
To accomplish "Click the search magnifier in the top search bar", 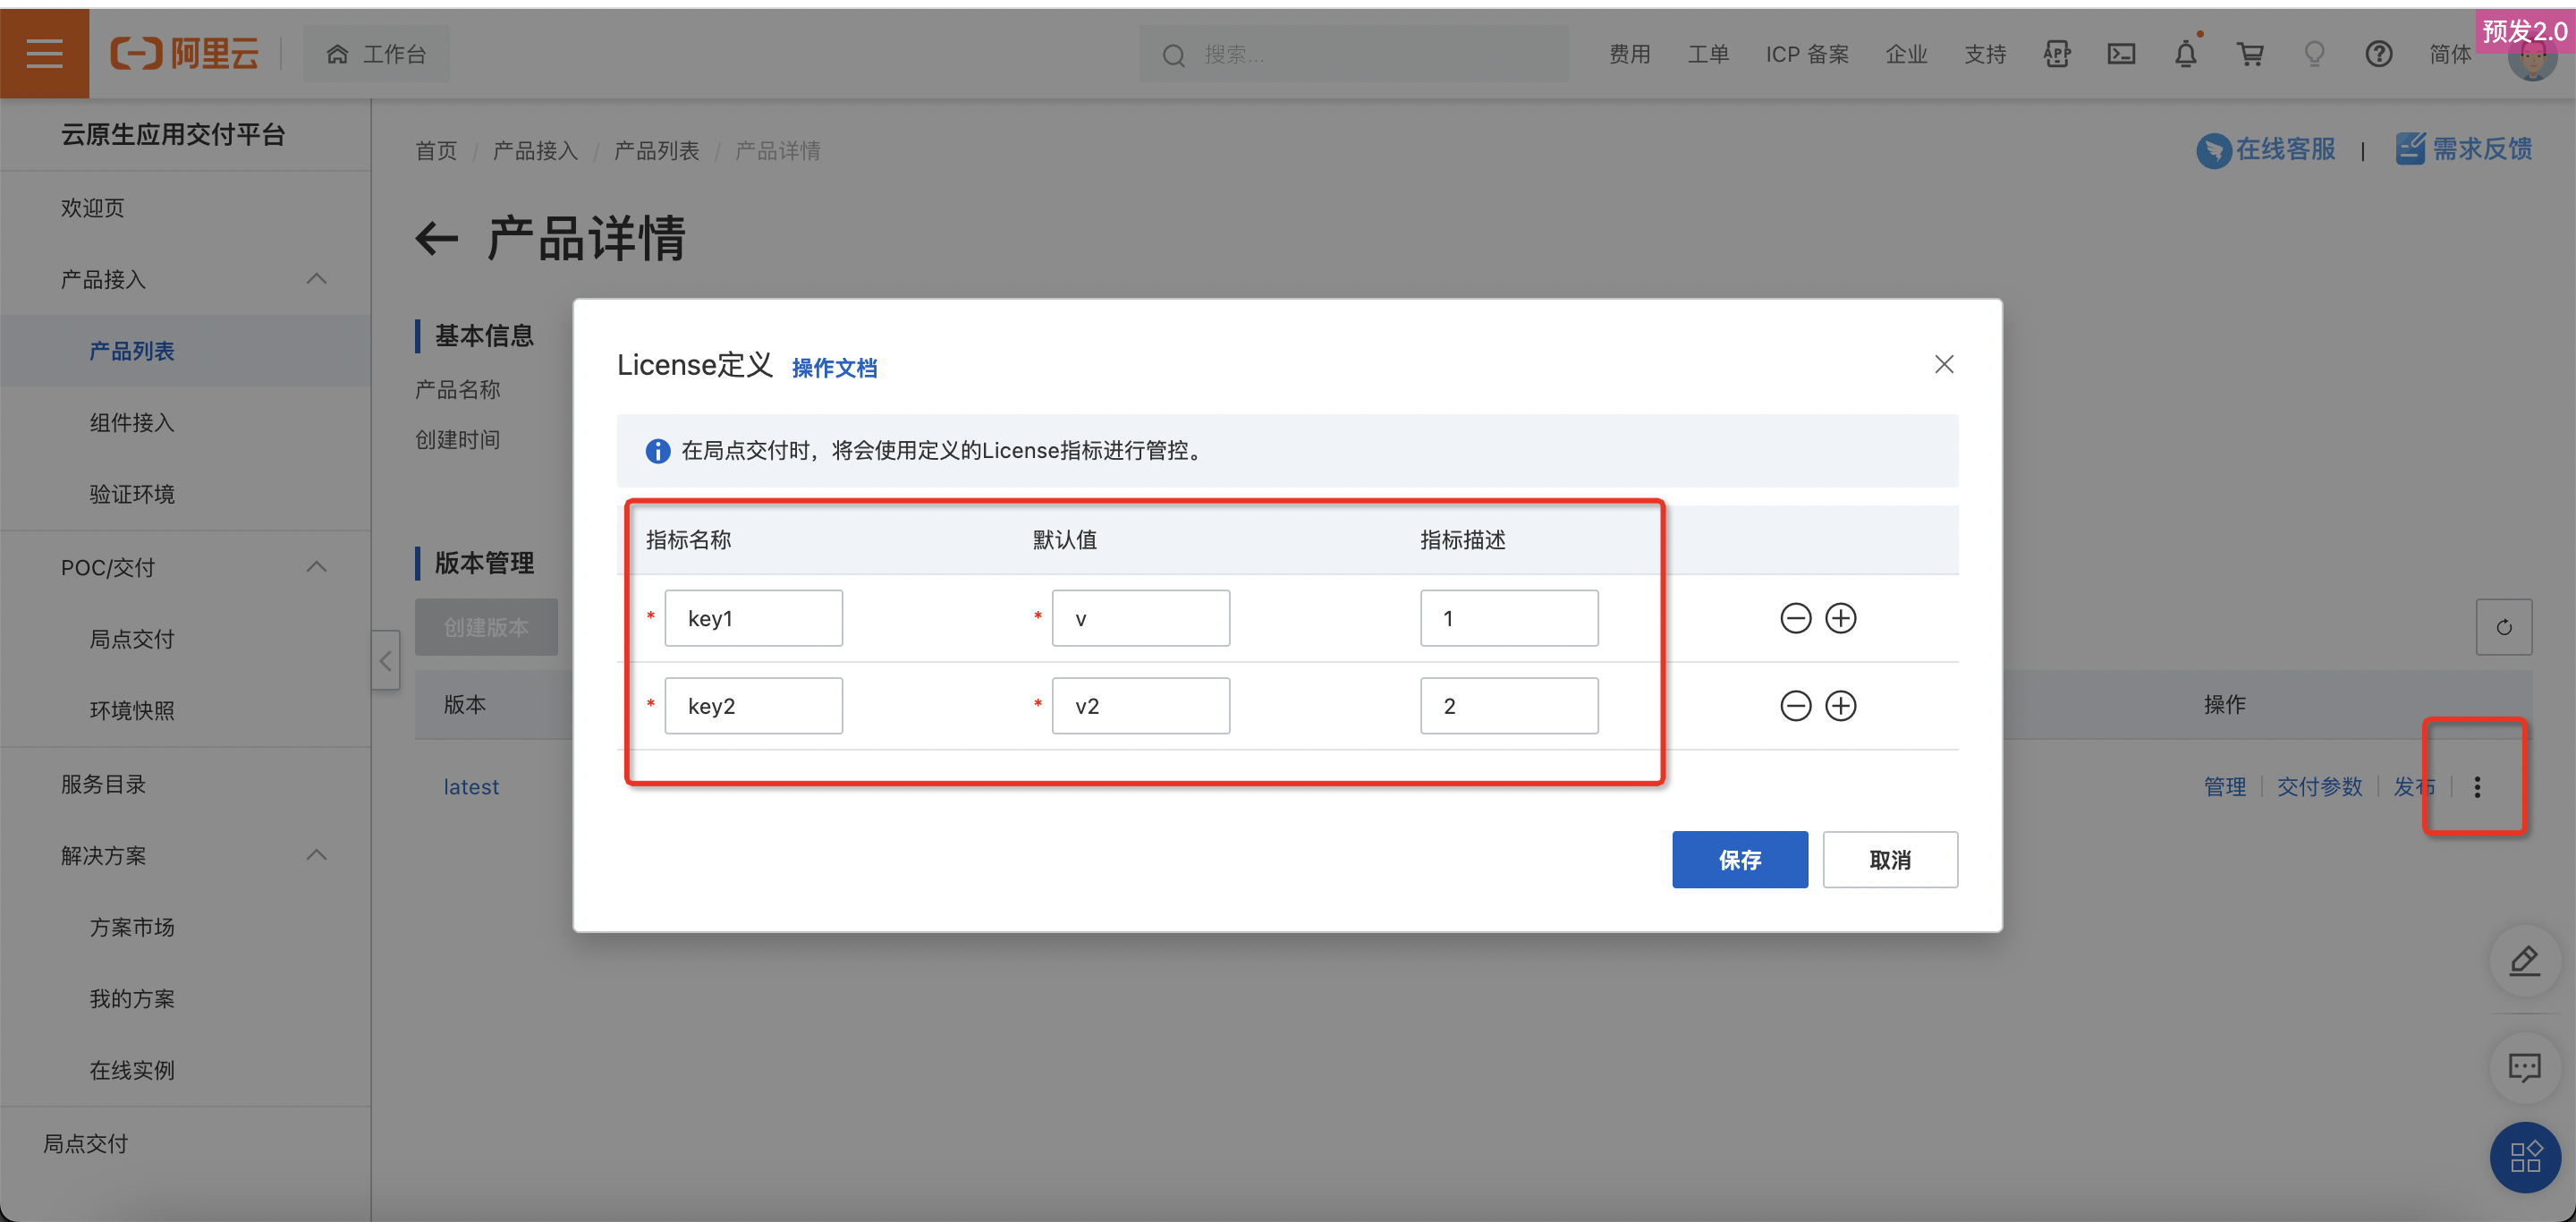I will click(x=1173, y=54).
